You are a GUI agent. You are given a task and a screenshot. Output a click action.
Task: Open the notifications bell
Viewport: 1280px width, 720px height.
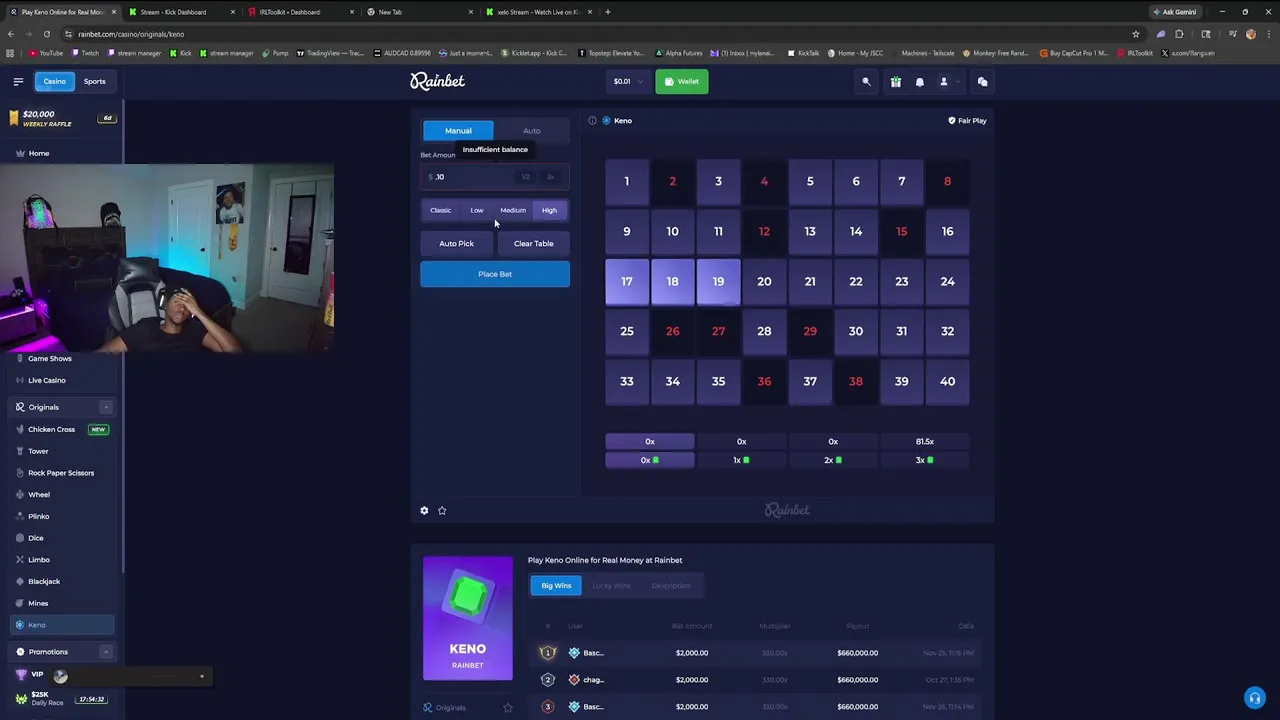coord(920,82)
